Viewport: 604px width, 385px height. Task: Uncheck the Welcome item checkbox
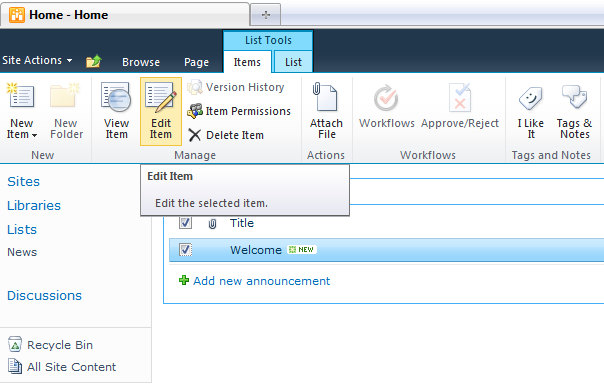pyautogui.click(x=185, y=250)
